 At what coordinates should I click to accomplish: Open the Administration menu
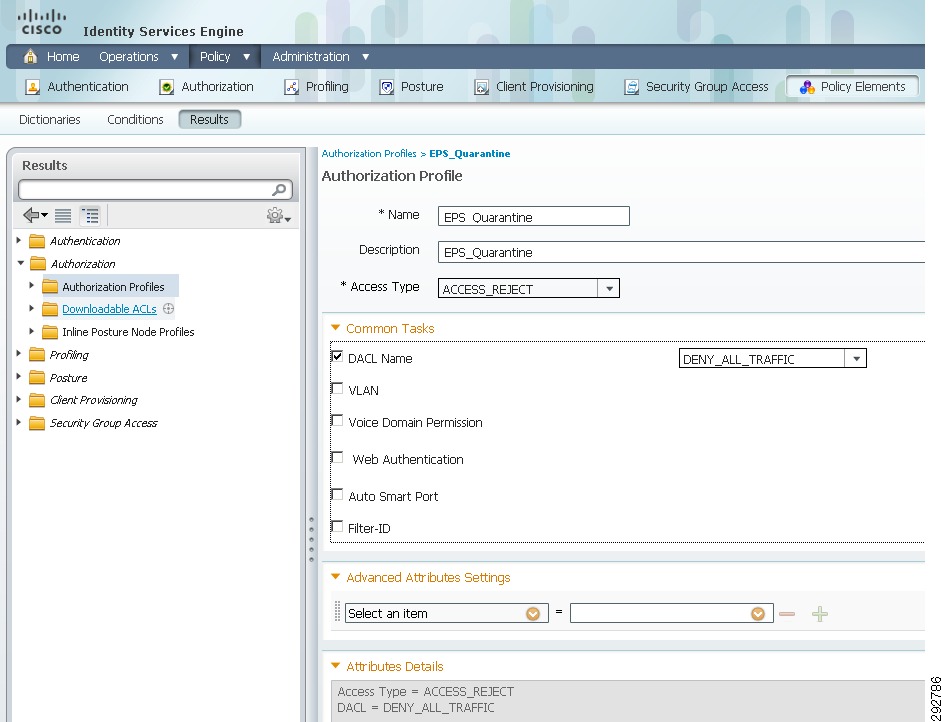320,56
